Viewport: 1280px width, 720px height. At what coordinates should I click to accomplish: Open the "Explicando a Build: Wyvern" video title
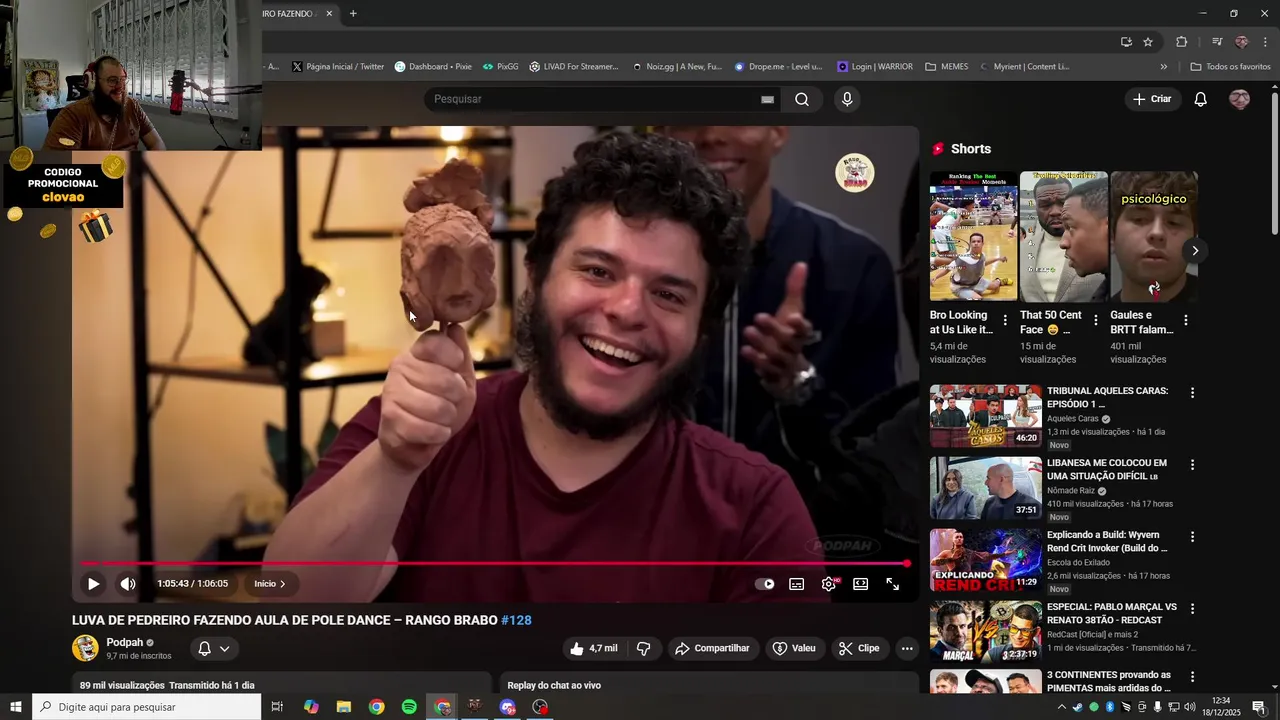coord(1107,542)
